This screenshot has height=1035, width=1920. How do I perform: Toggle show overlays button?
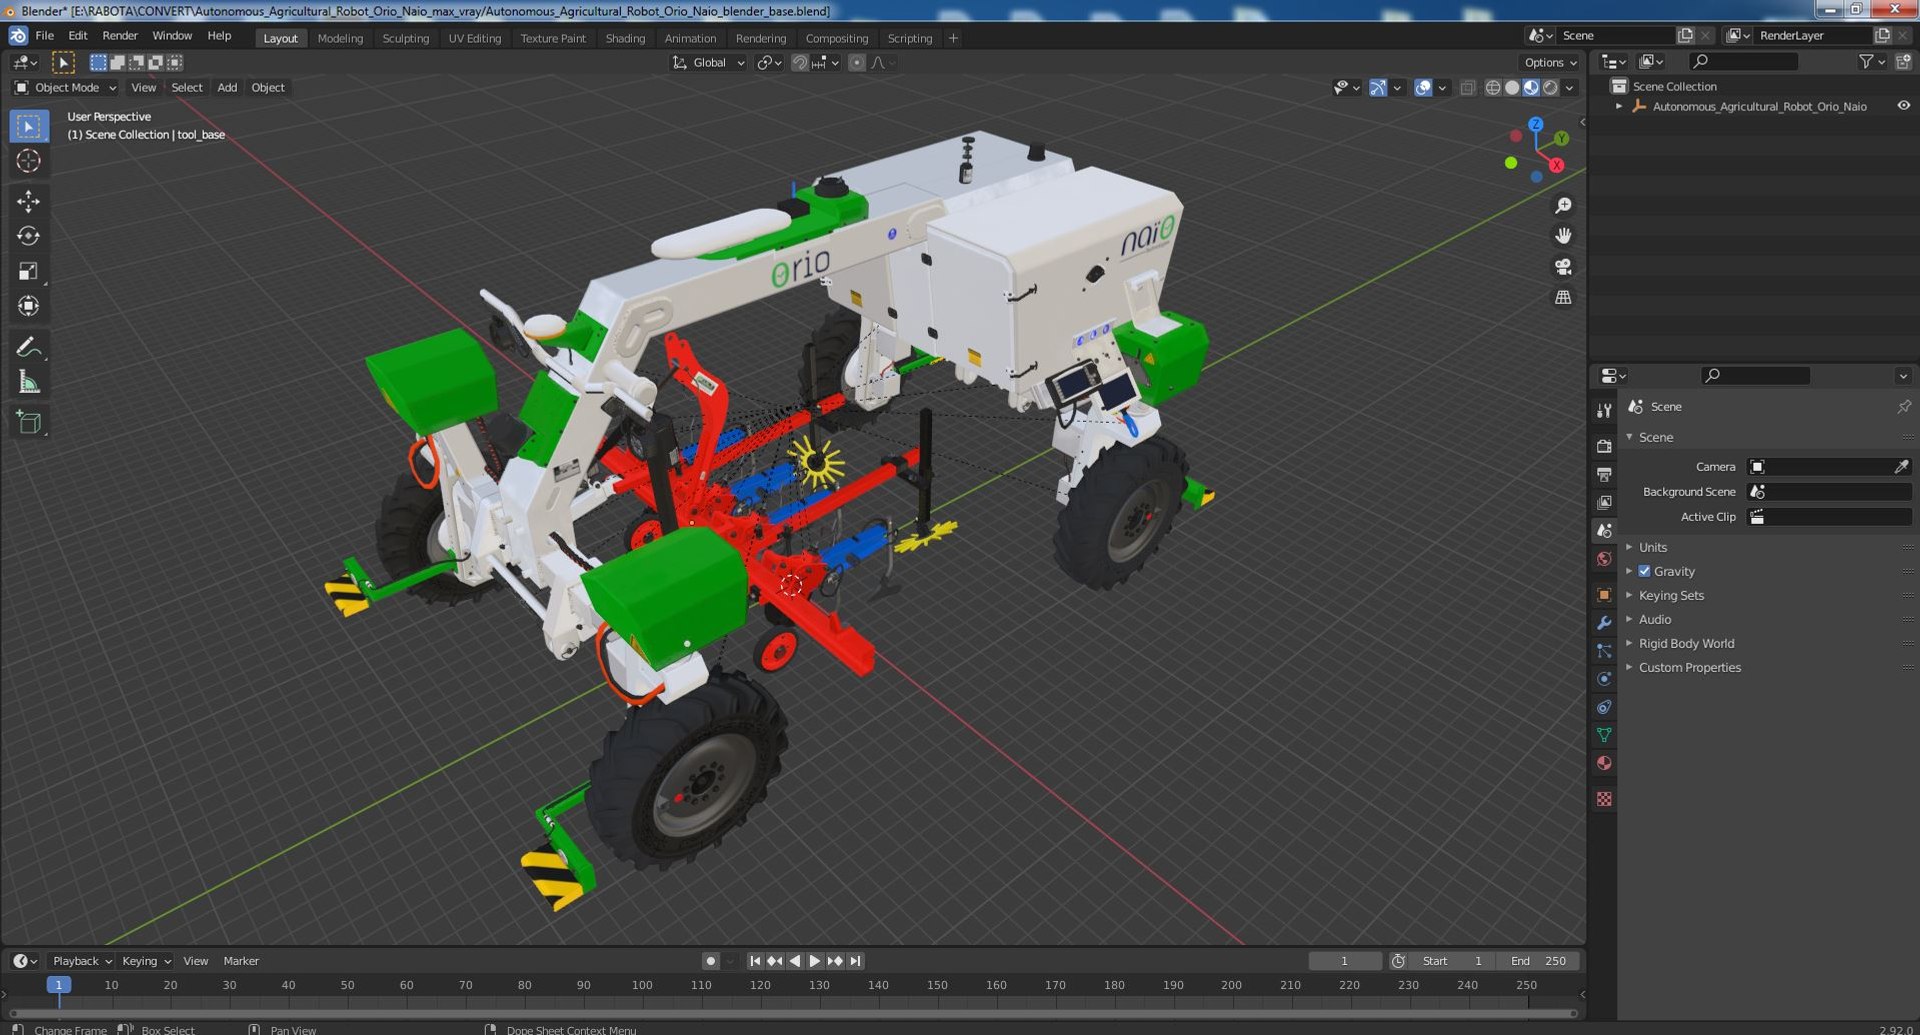click(x=1423, y=88)
